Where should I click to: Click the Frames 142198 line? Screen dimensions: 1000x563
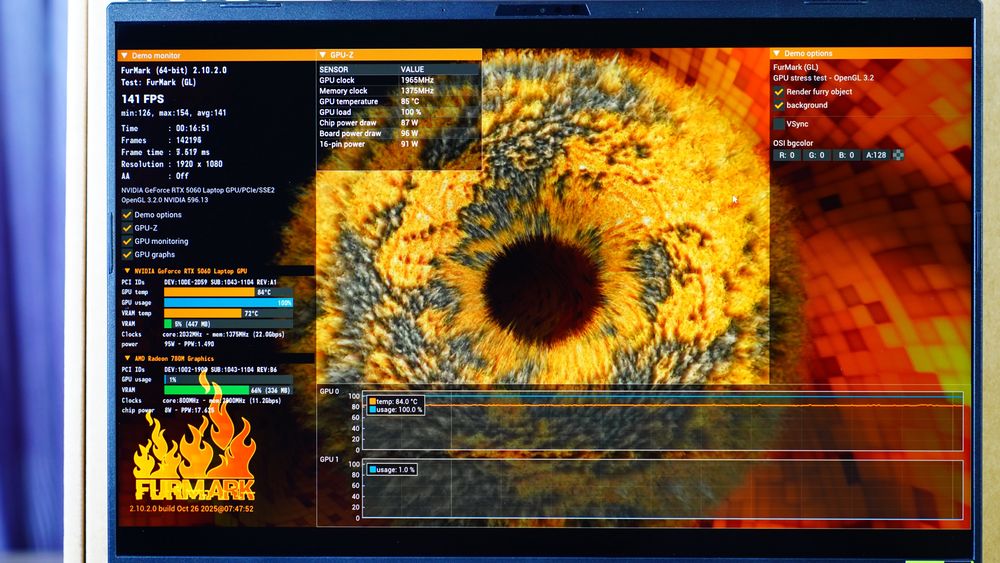[x=161, y=140]
